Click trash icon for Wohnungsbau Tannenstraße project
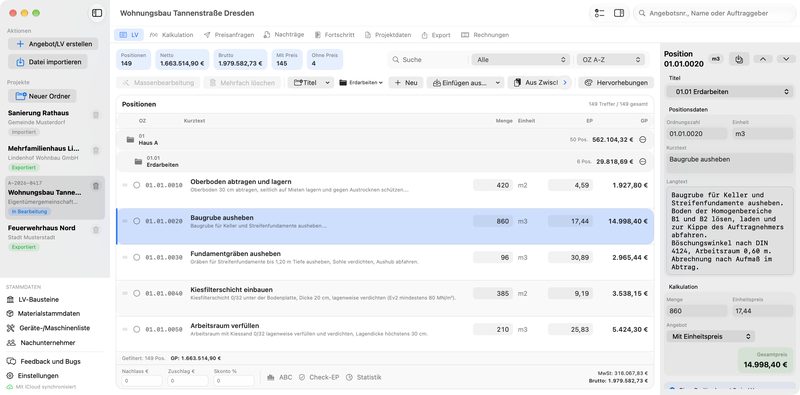This screenshot has height=395, width=800. [96, 186]
